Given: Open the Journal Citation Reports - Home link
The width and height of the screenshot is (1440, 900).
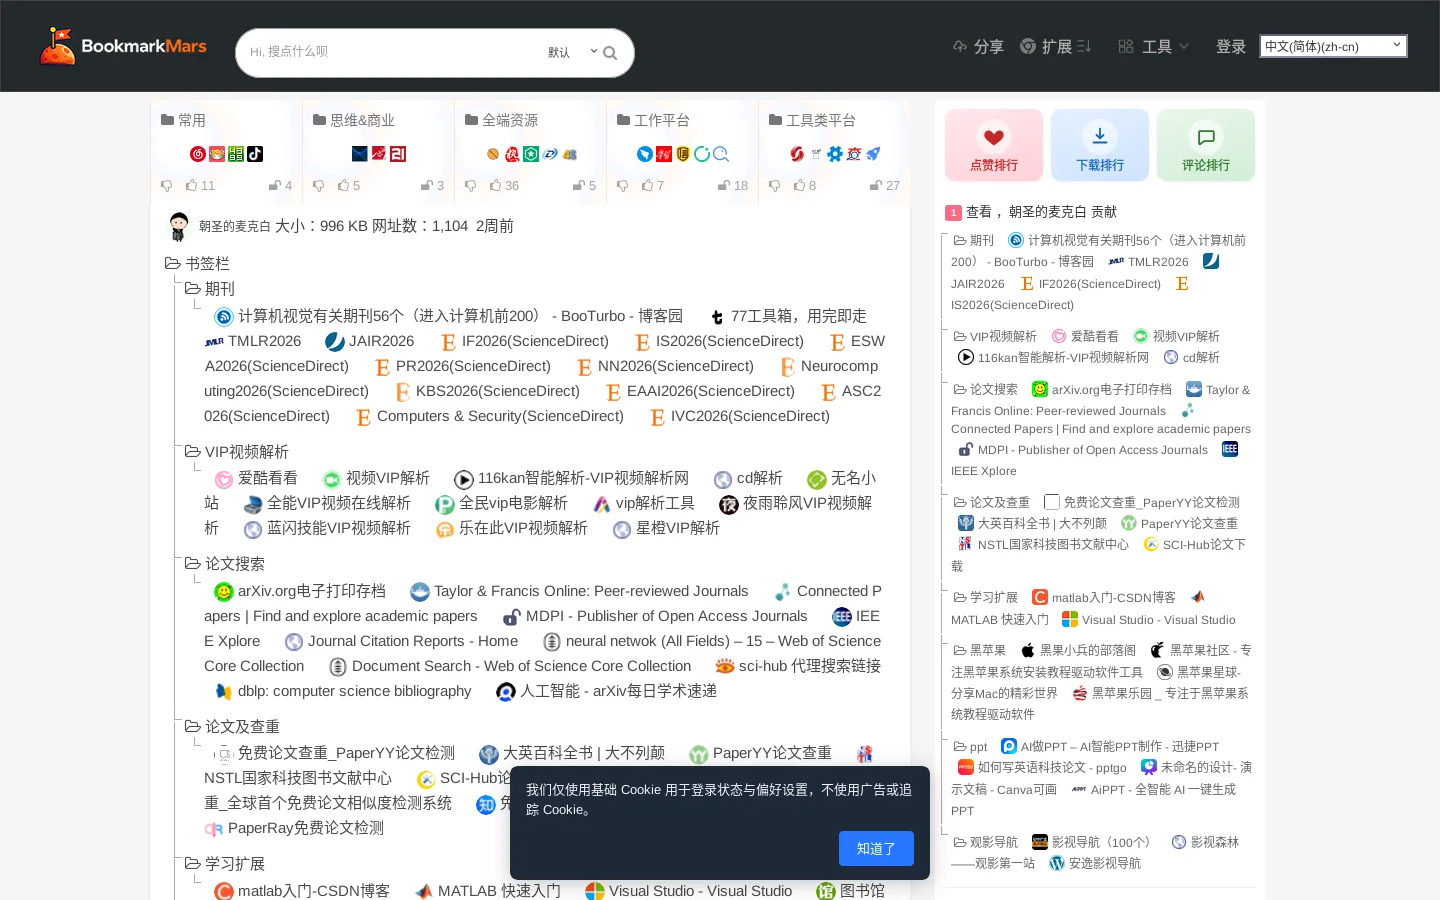Looking at the screenshot, I should click(x=413, y=642).
